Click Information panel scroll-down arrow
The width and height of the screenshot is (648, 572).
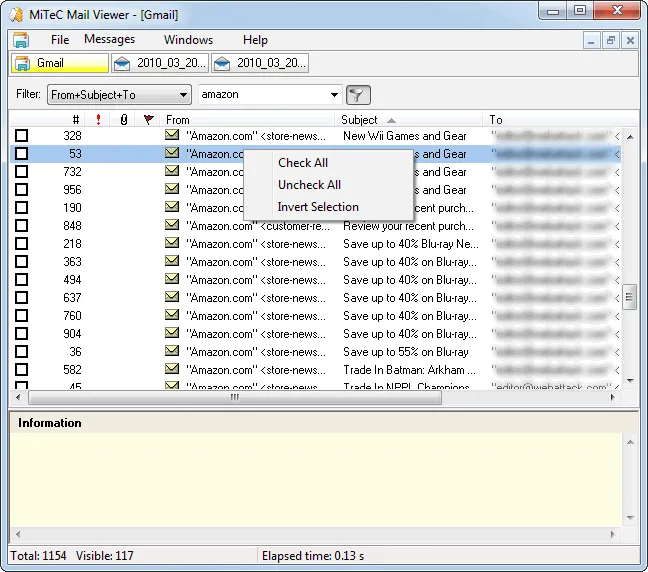pyautogui.click(x=630, y=518)
